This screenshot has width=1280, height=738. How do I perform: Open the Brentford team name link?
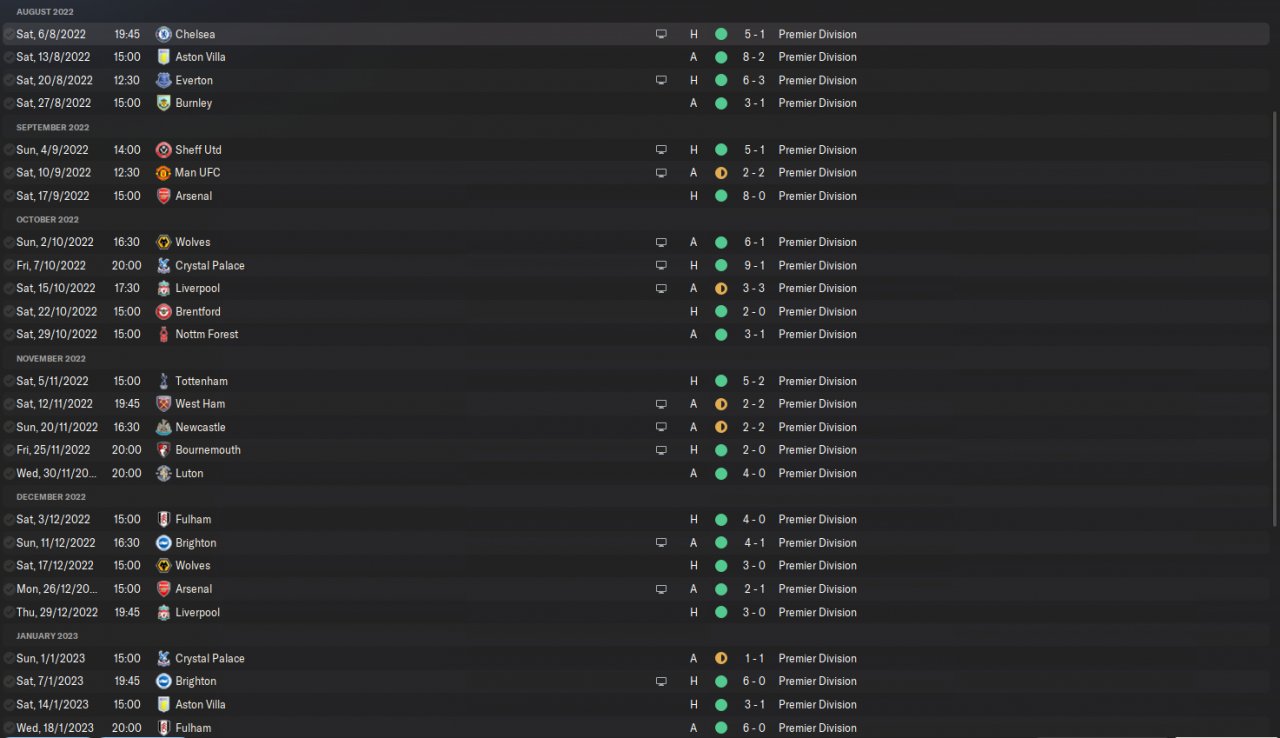point(198,311)
